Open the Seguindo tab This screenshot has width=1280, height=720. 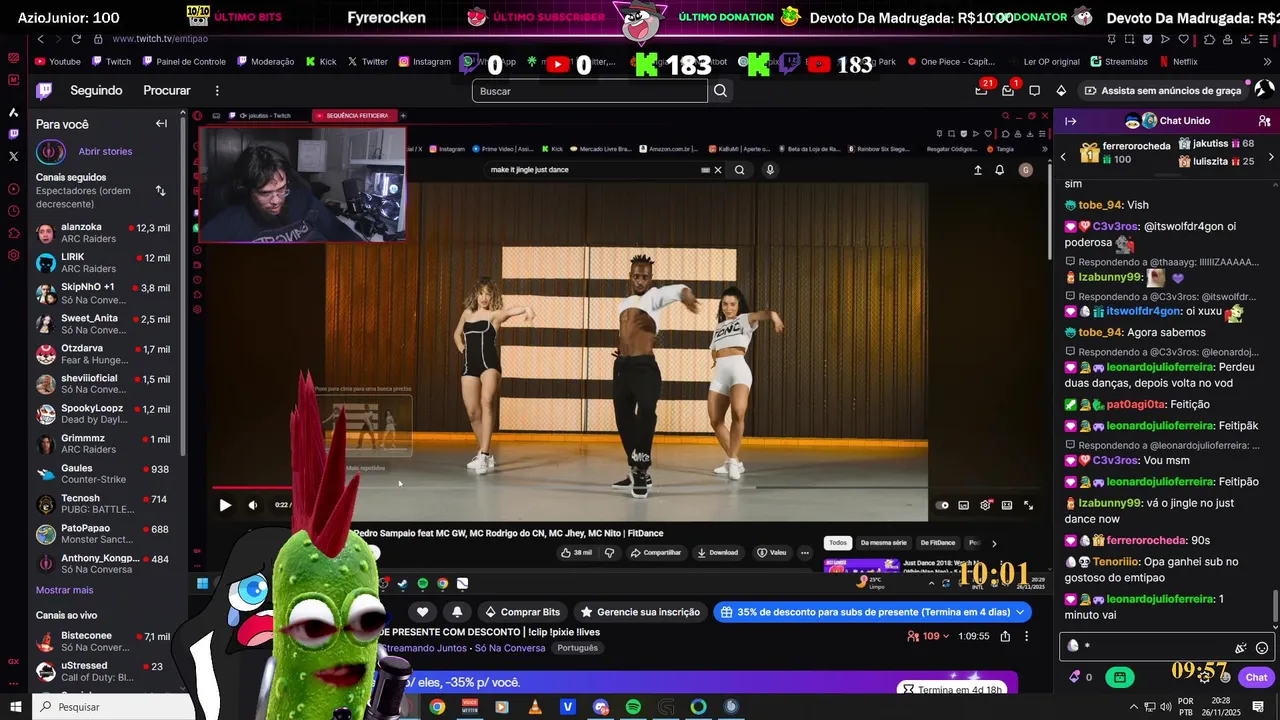[x=96, y=90]
